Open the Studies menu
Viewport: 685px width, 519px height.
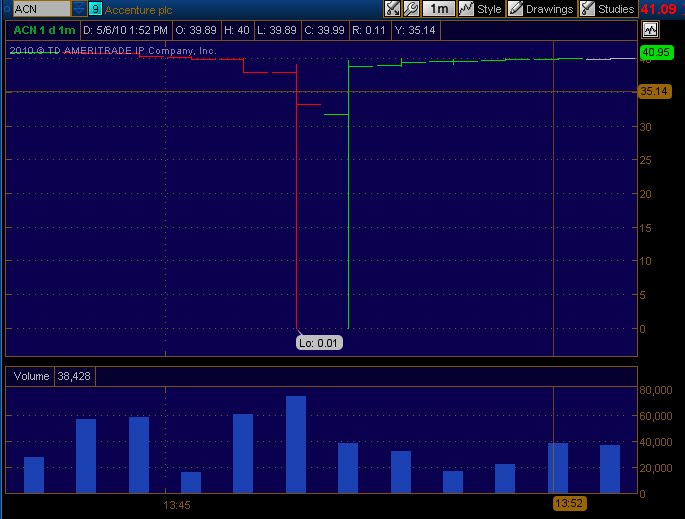(x=608, y=9)
